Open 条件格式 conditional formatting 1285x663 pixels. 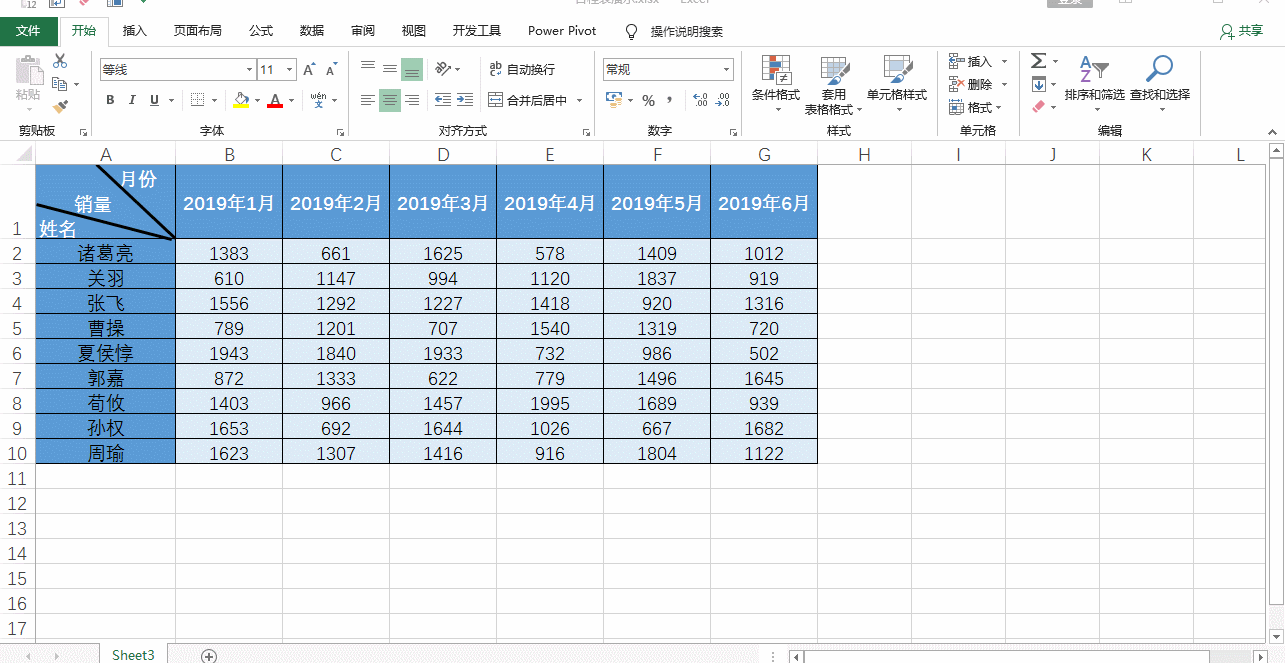776,82
